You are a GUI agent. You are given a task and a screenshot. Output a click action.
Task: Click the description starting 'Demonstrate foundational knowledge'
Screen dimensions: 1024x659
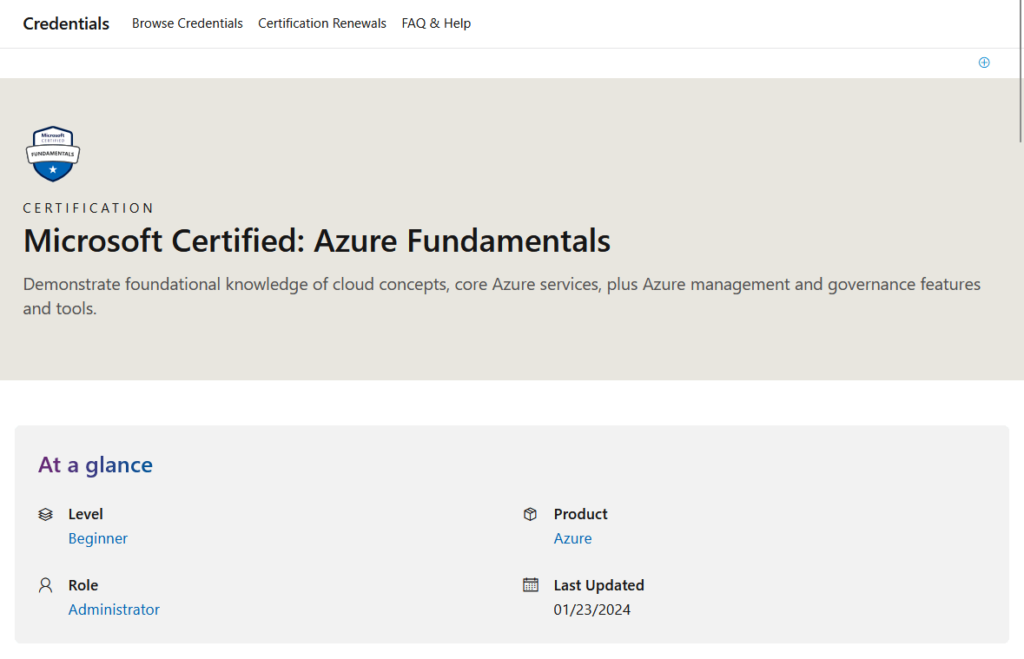[502, 297]
